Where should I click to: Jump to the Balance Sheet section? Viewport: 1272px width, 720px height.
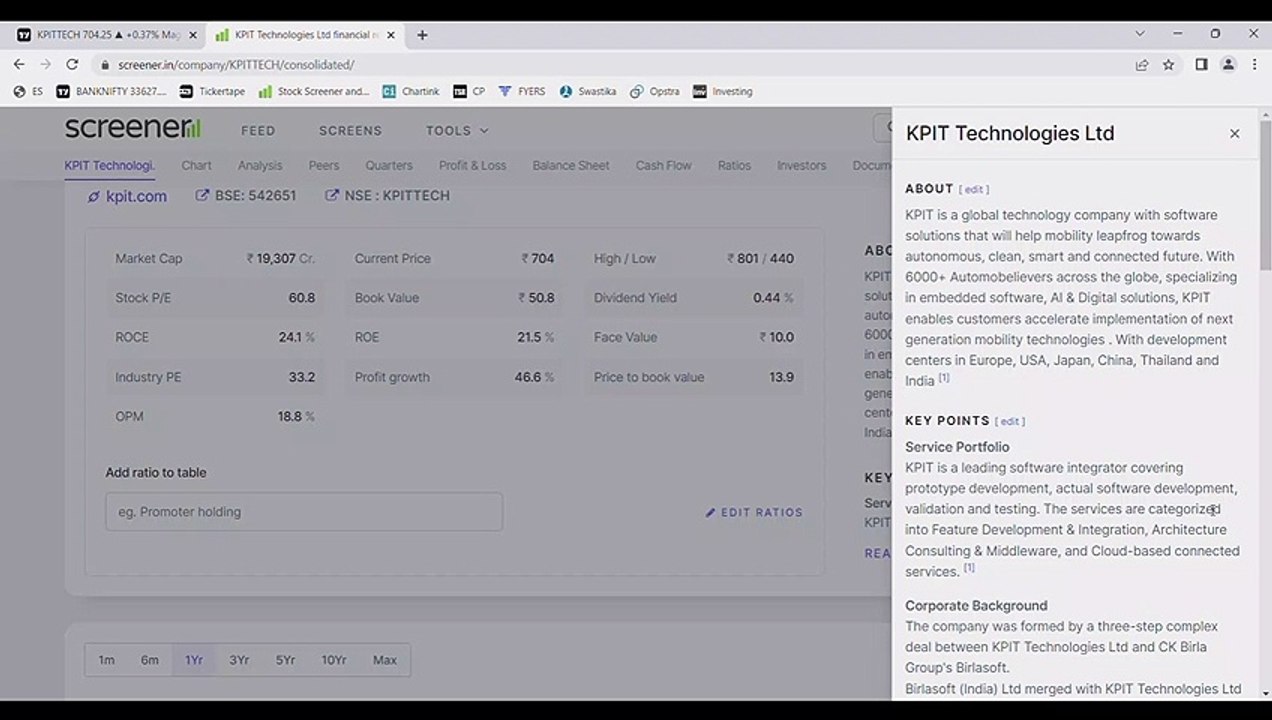(x=571, y=166)
